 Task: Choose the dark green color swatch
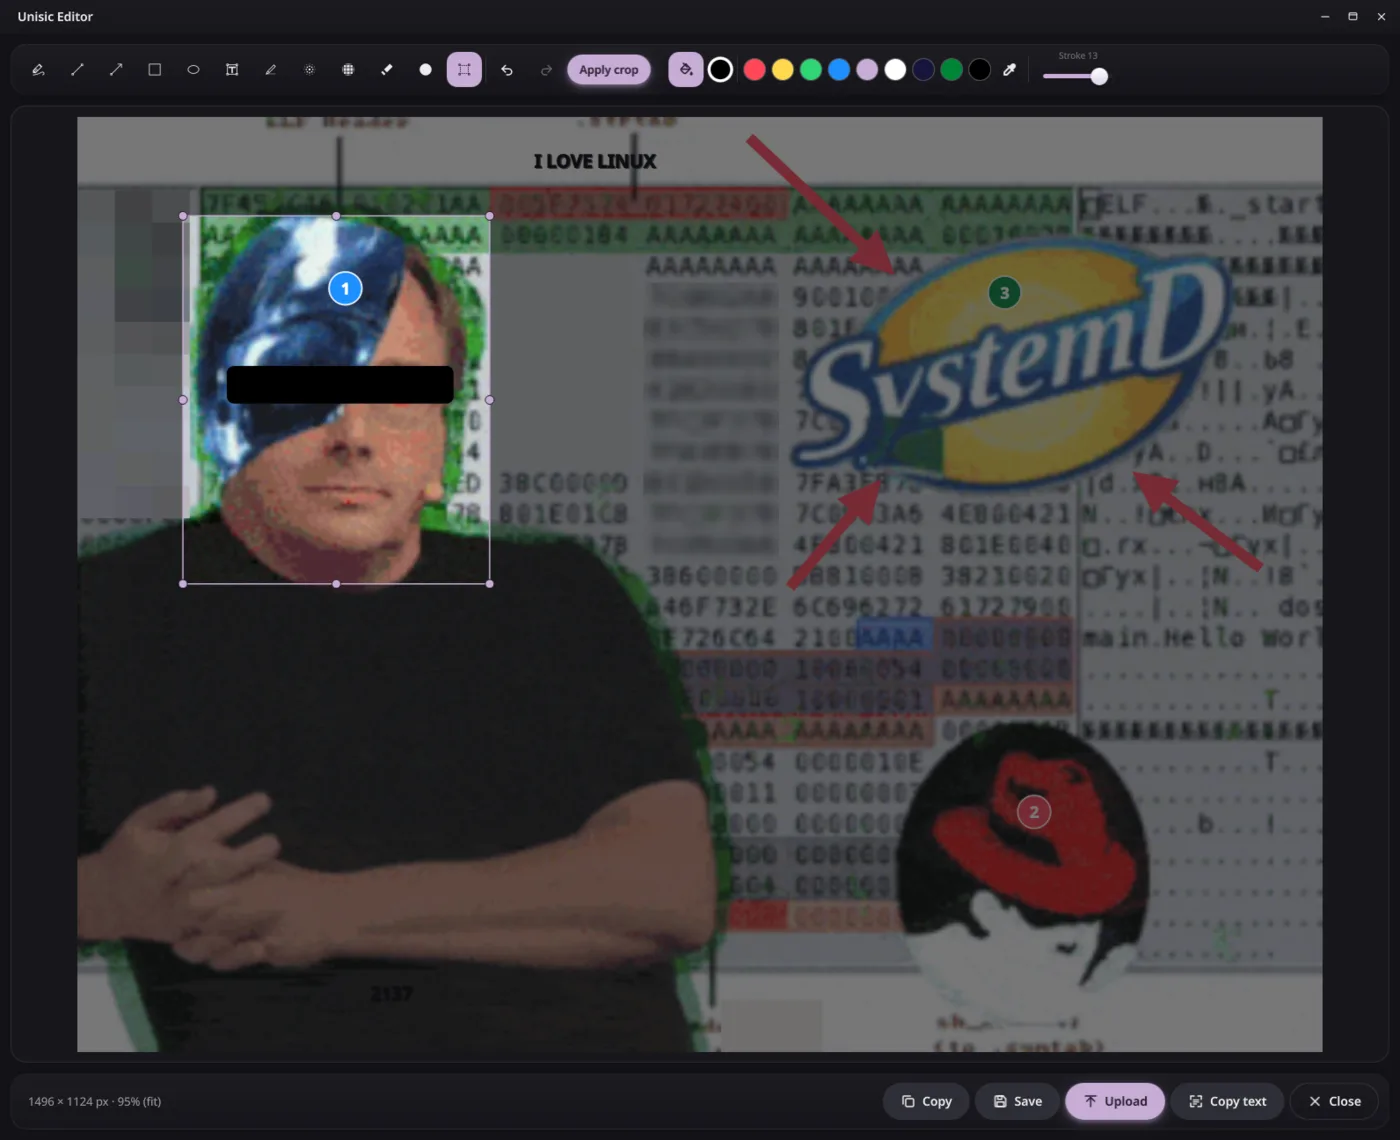(x=952, y=70)
